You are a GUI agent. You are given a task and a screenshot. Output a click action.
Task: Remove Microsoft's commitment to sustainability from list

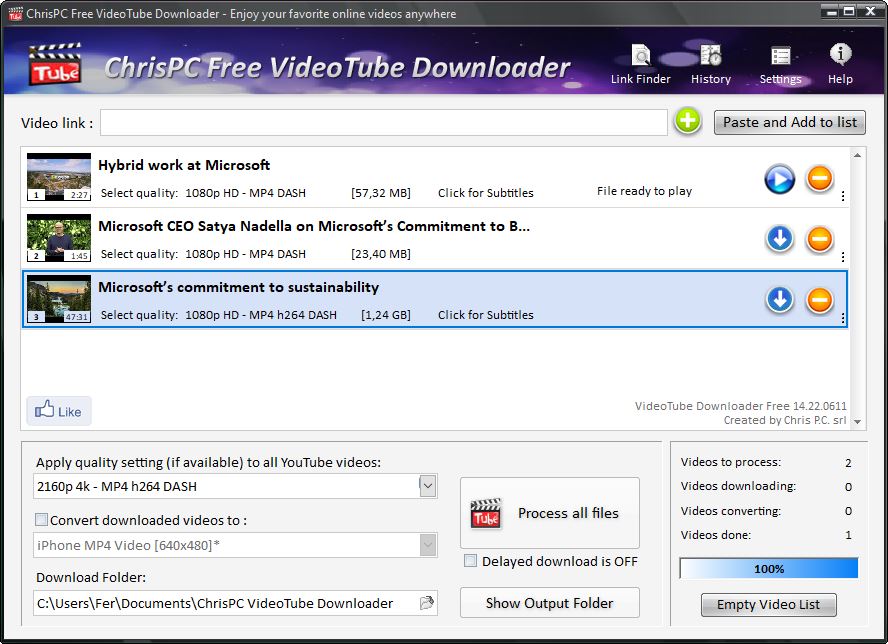point(819,300)
